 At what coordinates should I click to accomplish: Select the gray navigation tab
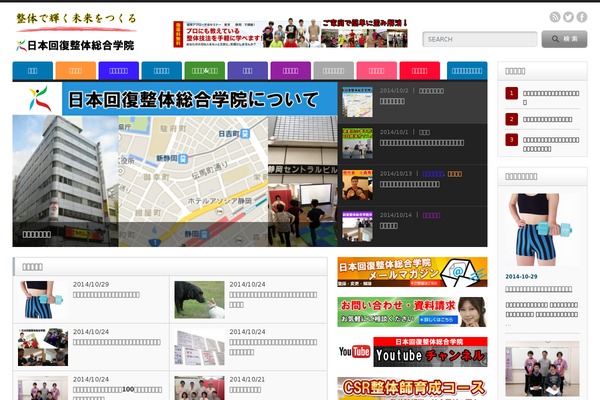coord(334,71)
